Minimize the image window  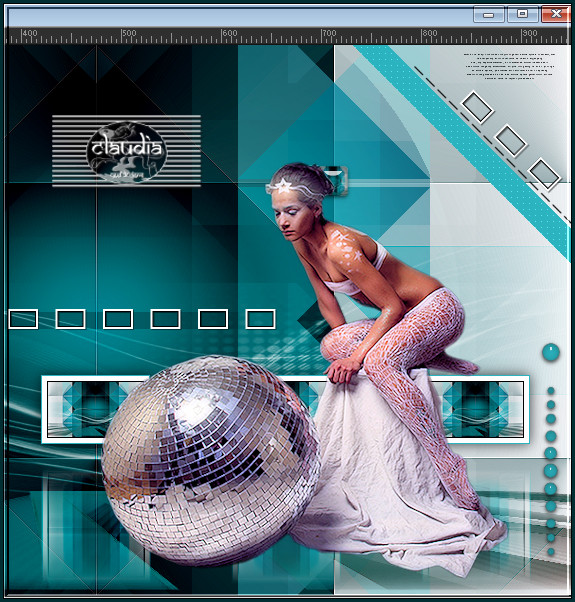(x=488, y=14)
